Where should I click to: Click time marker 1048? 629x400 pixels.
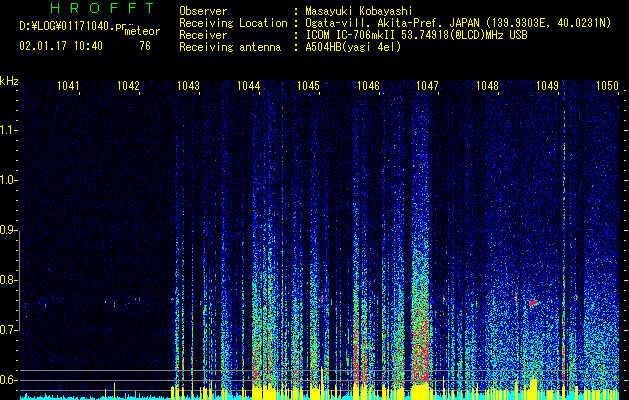pyautogui.click(x=487, y=85)
